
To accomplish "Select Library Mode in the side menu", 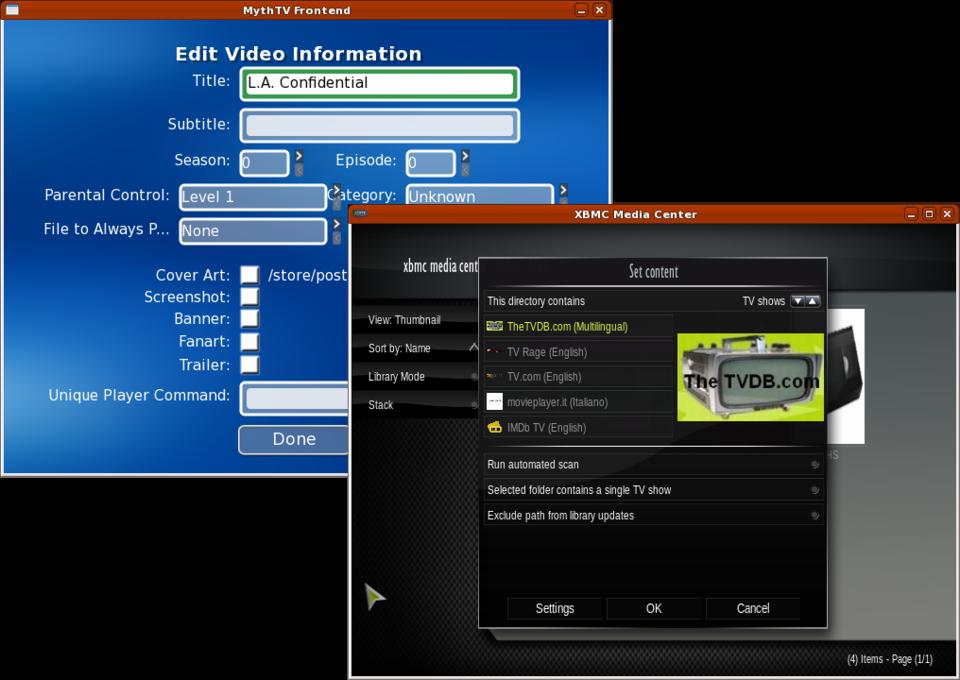I will pyautogui.click(x=397, y=377).
